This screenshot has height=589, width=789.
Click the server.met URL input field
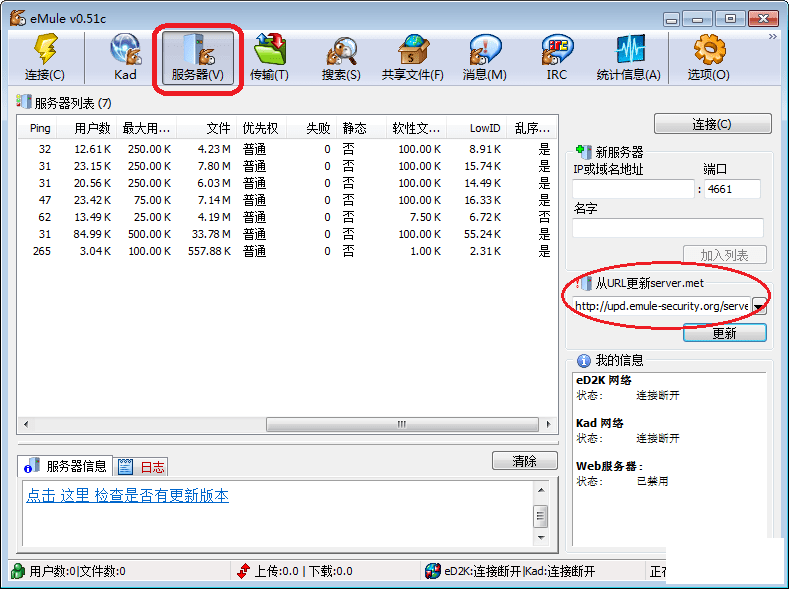click(x=661, y=306)
